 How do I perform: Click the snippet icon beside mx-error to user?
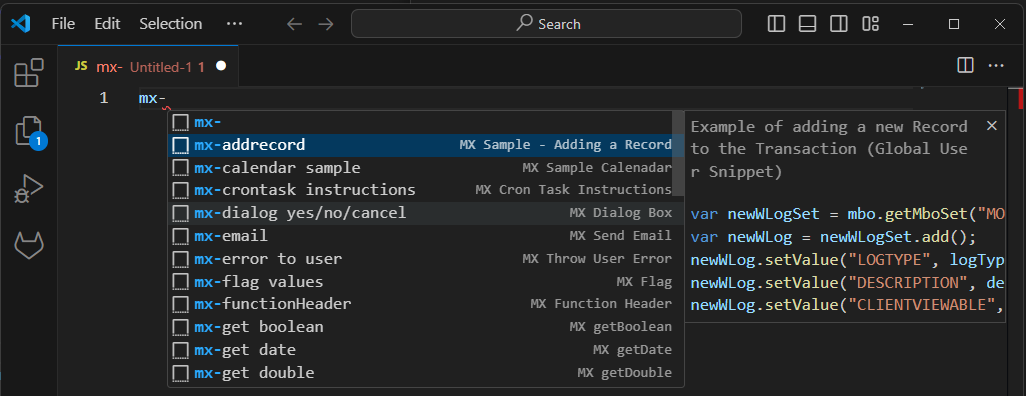[x=181, y=259]
